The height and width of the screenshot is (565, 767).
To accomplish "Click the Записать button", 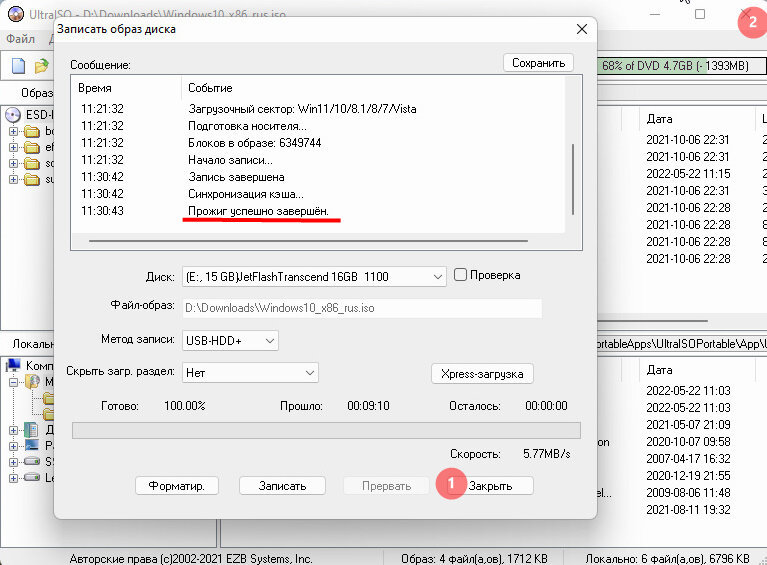I will click(282, 486).
